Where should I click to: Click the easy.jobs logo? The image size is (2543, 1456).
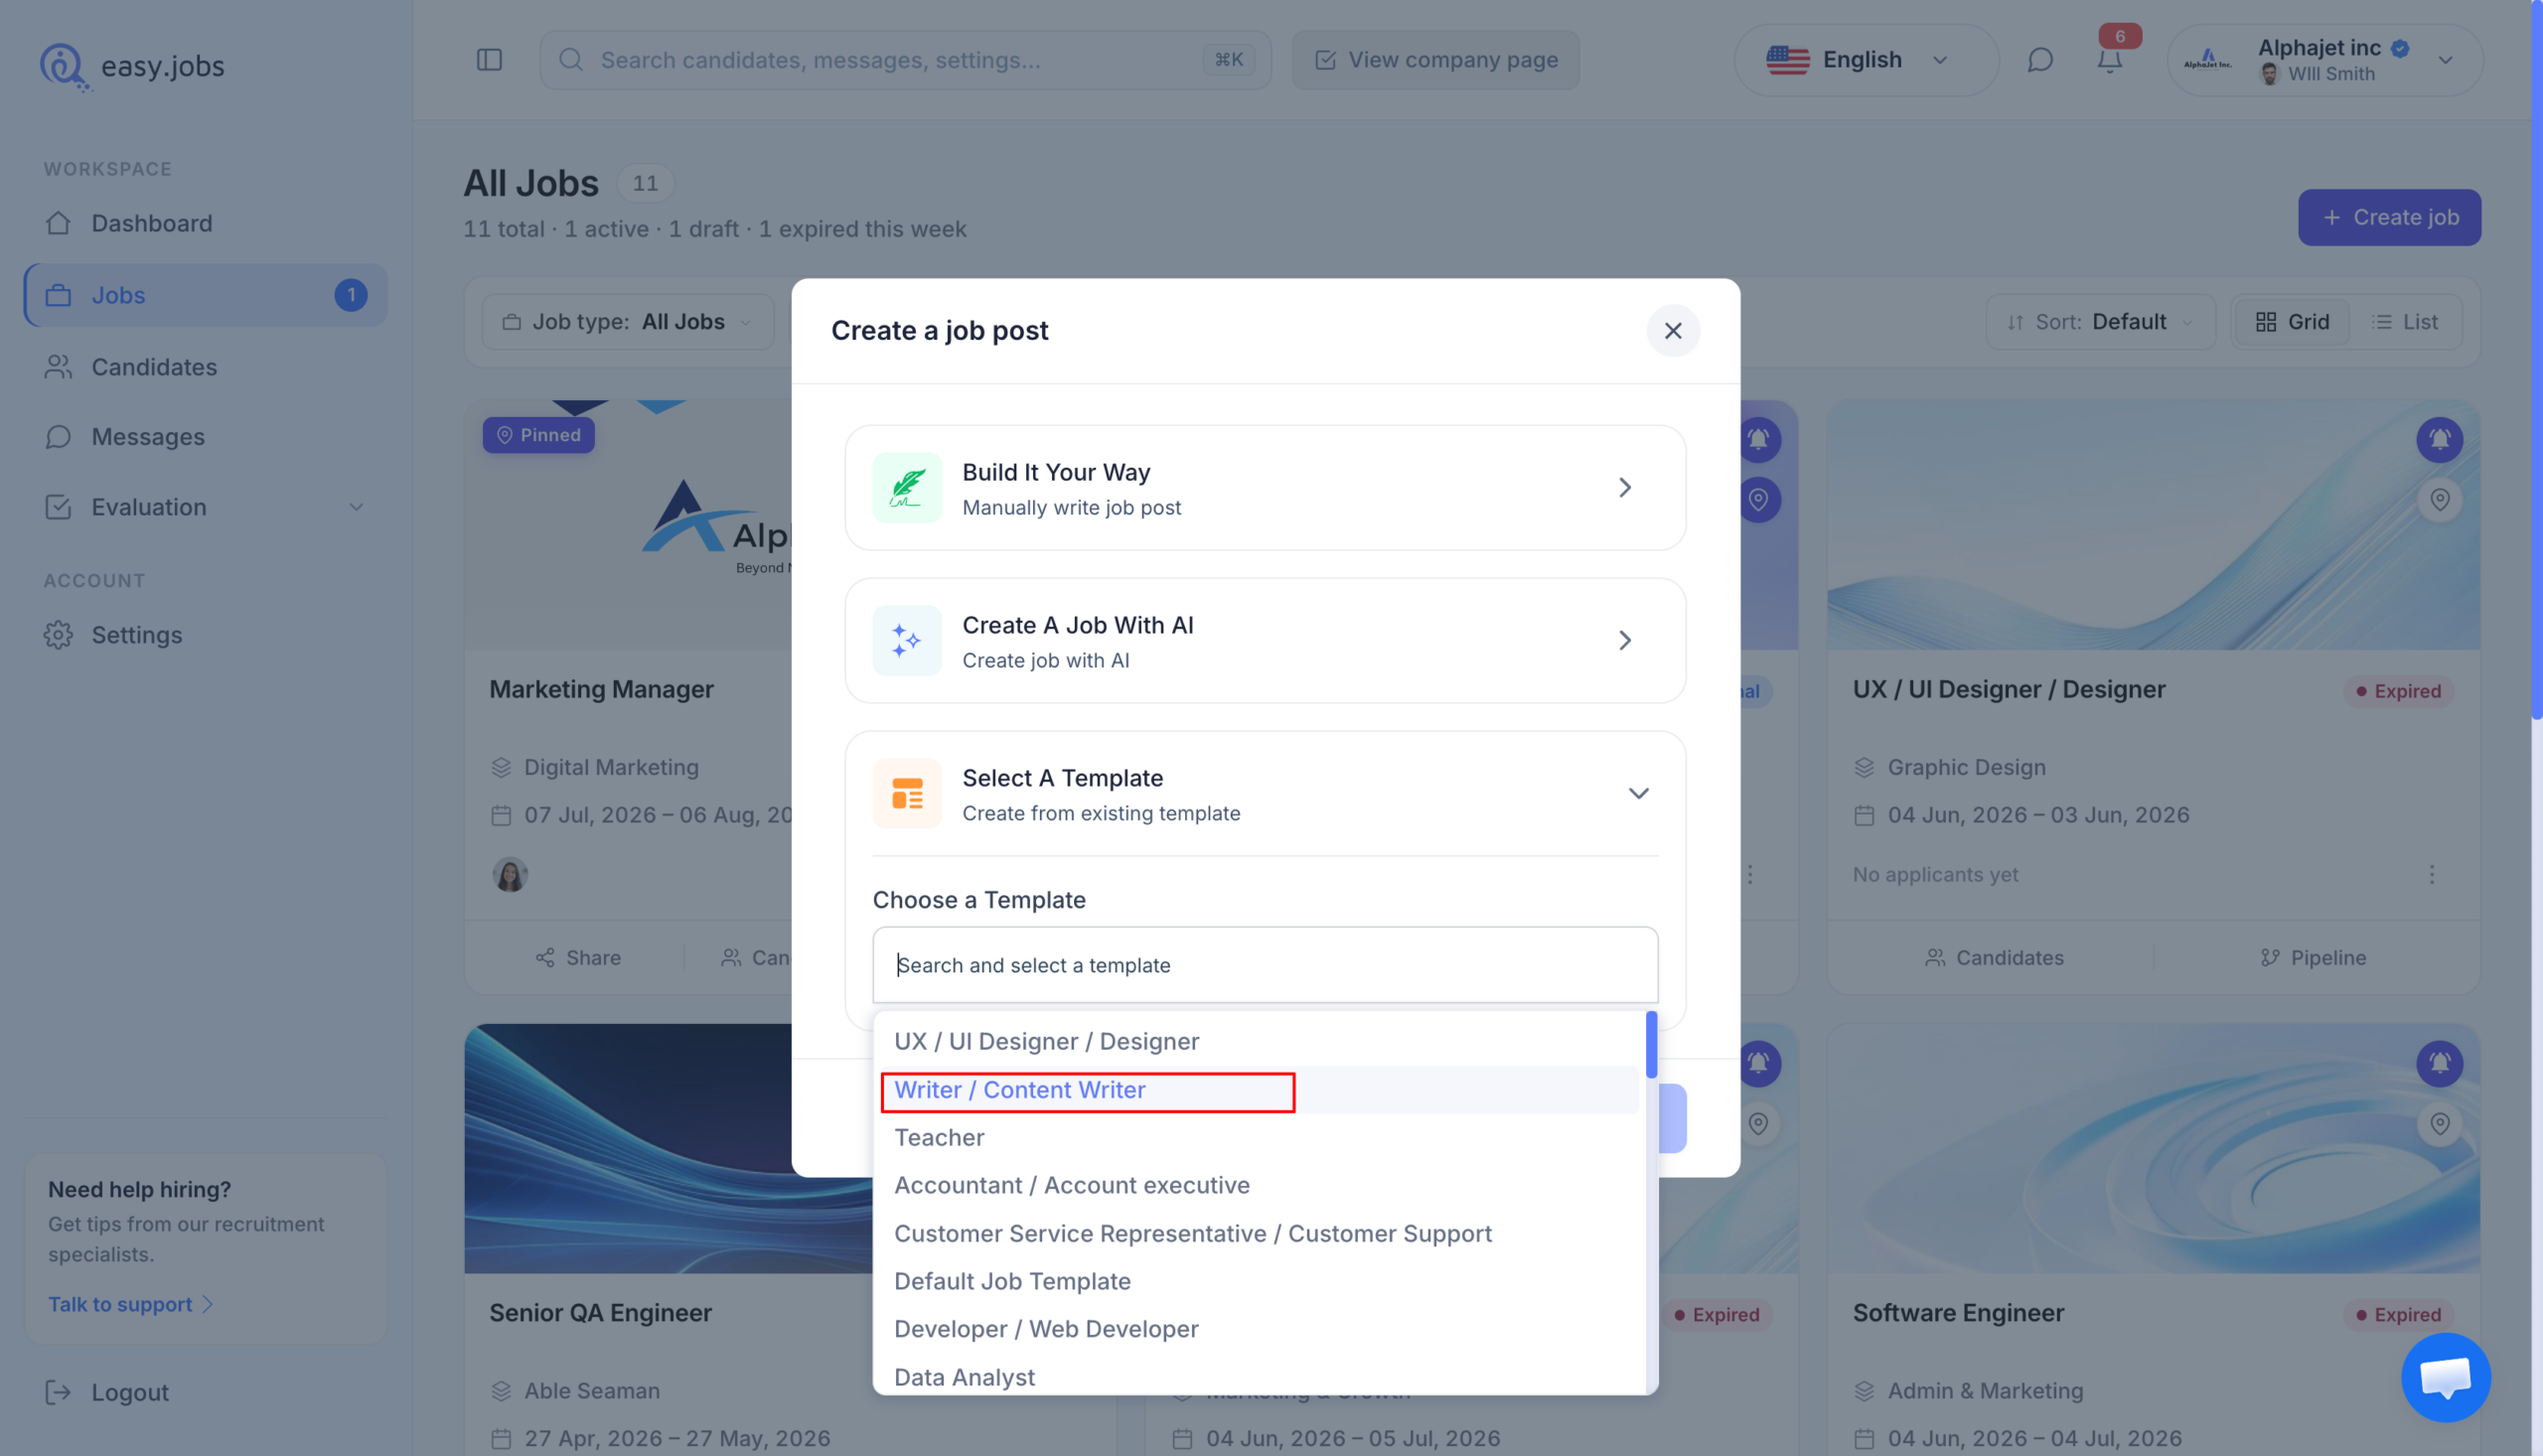pos(133,66)
